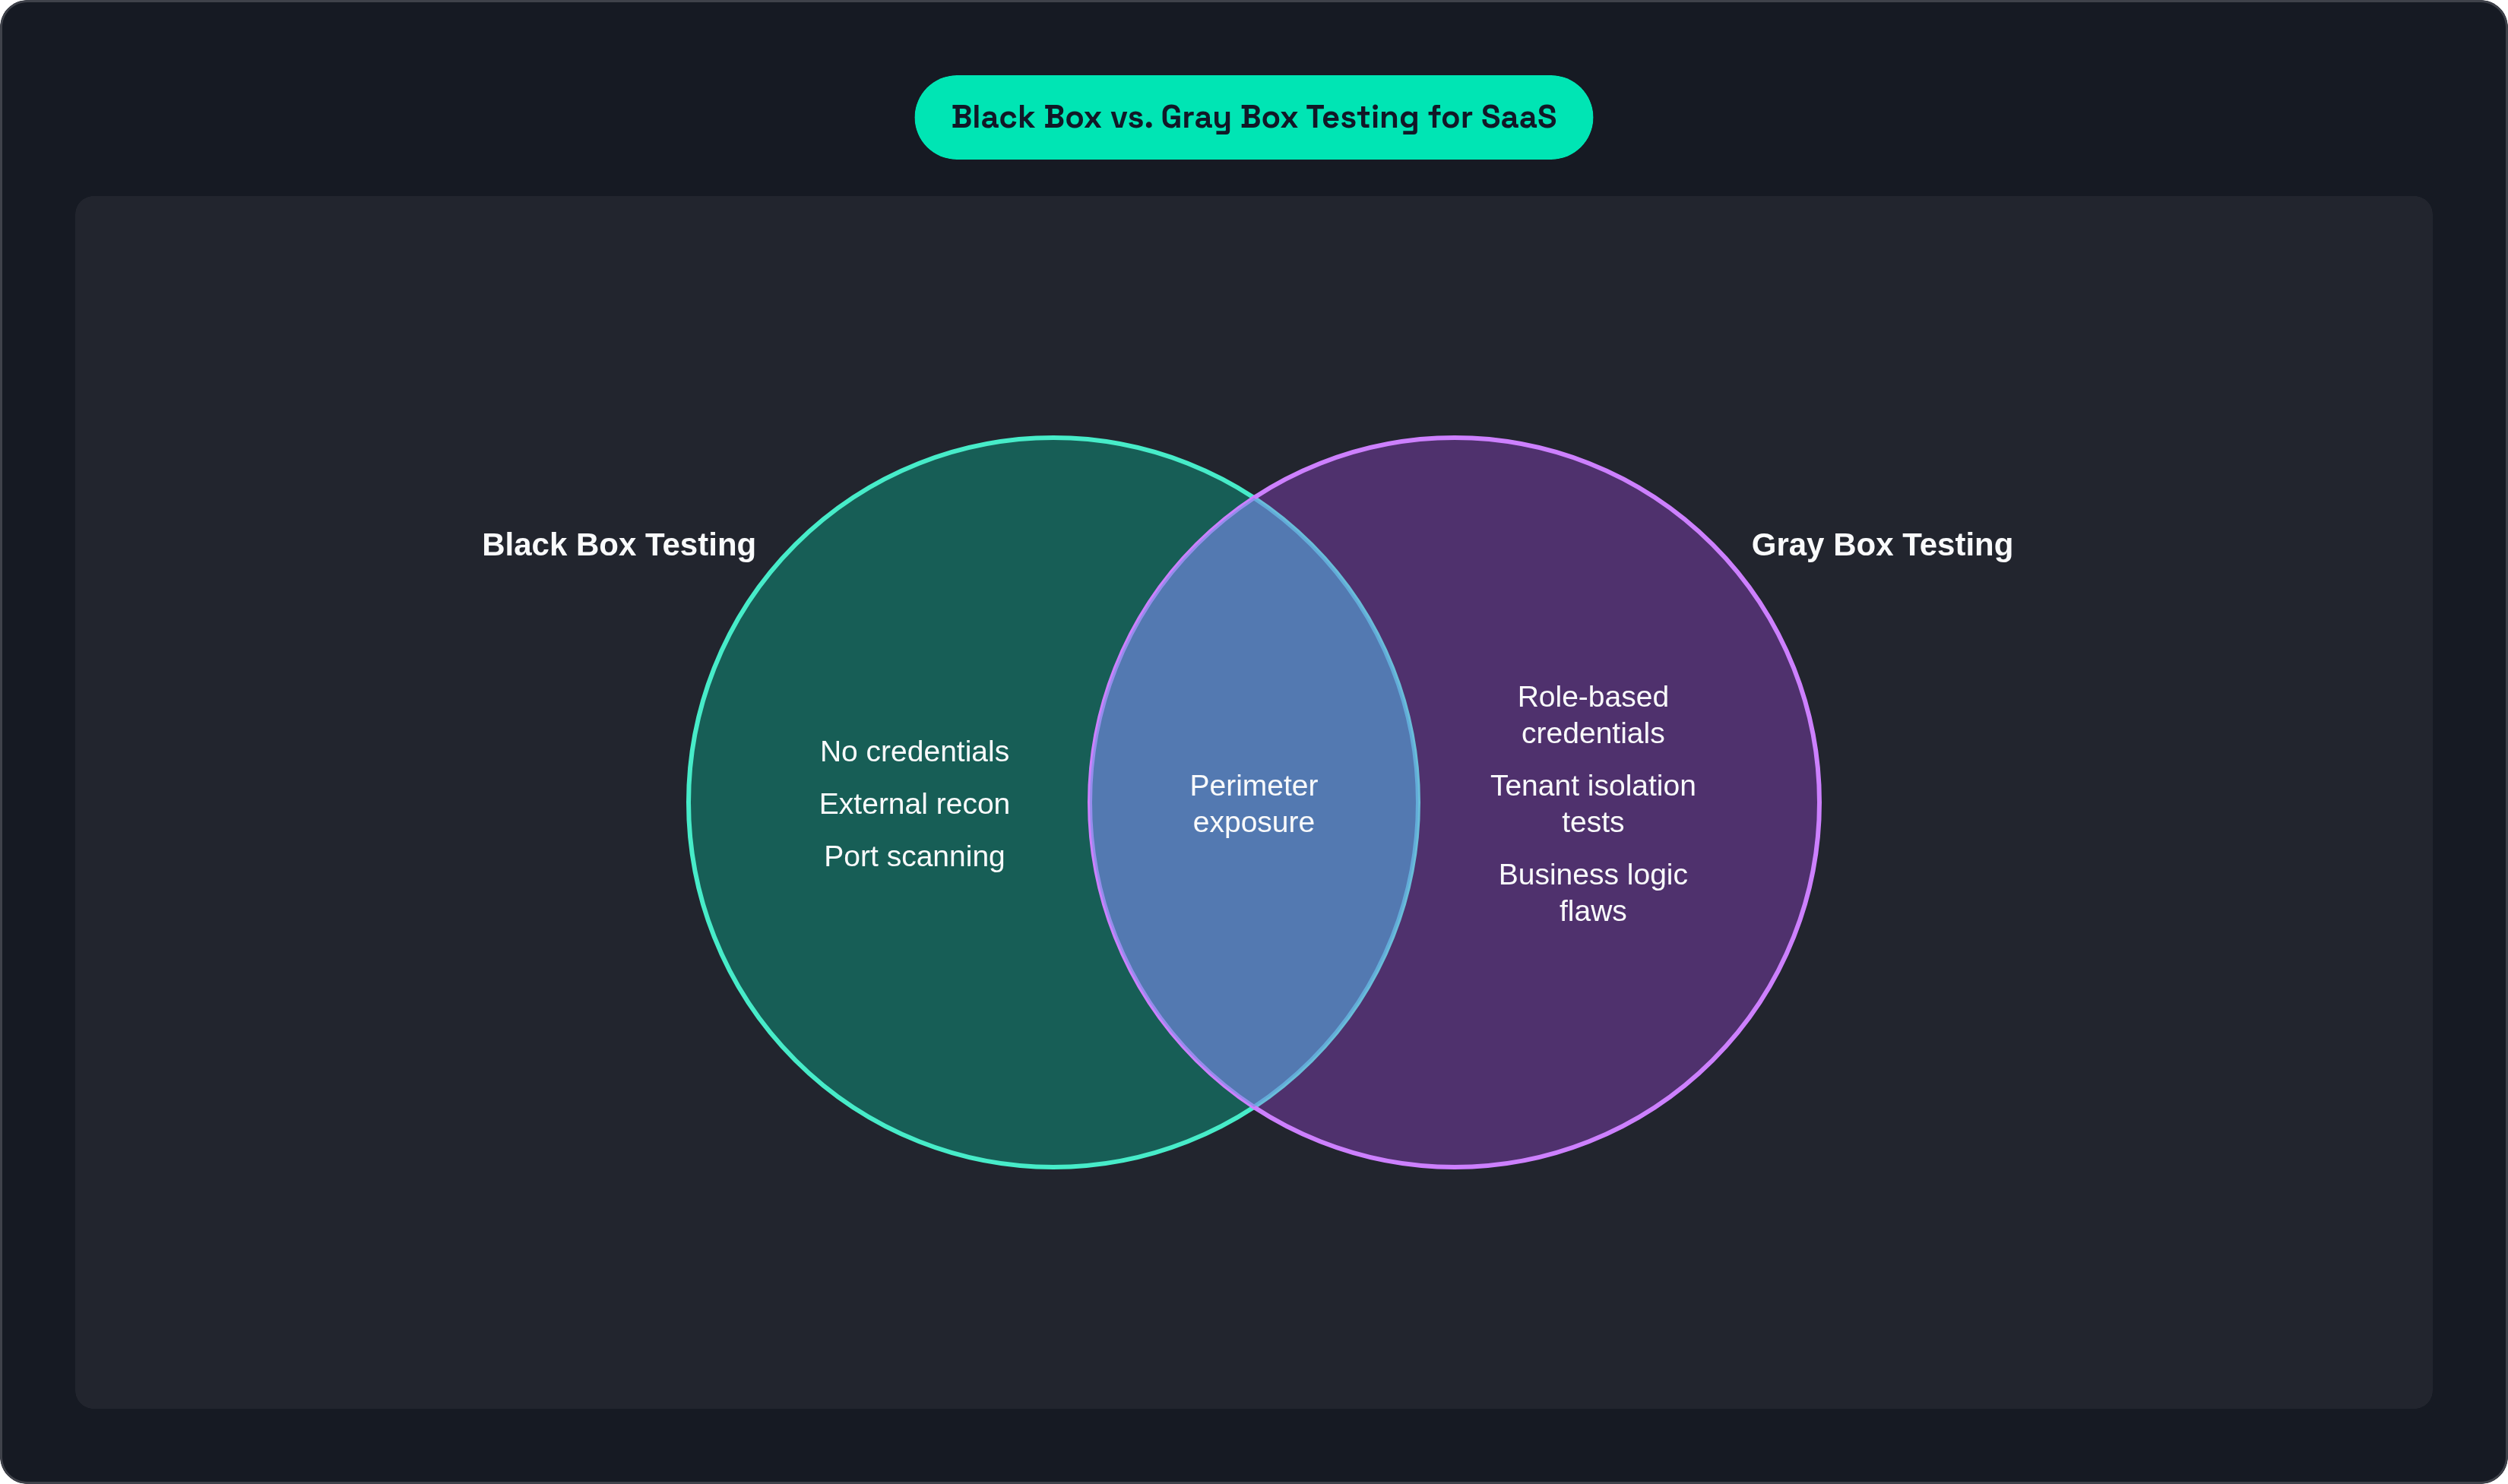The width and height of the screenshot is (2508, 1484).
Task: Select the 'Black Box Testing' heading label
Action: (618, 544)
